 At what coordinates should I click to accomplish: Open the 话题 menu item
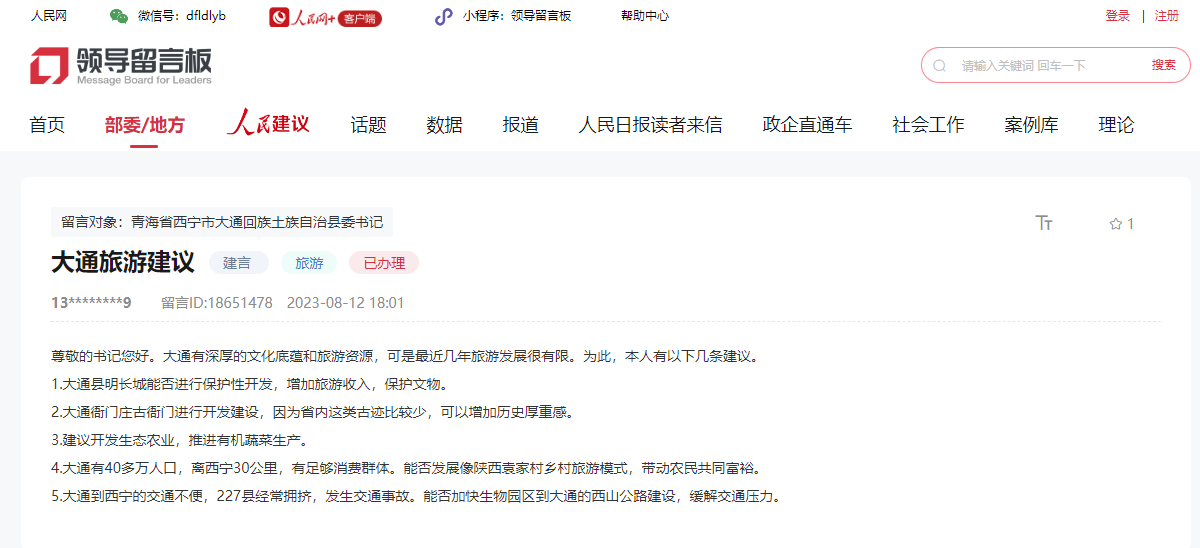point(368,125)
